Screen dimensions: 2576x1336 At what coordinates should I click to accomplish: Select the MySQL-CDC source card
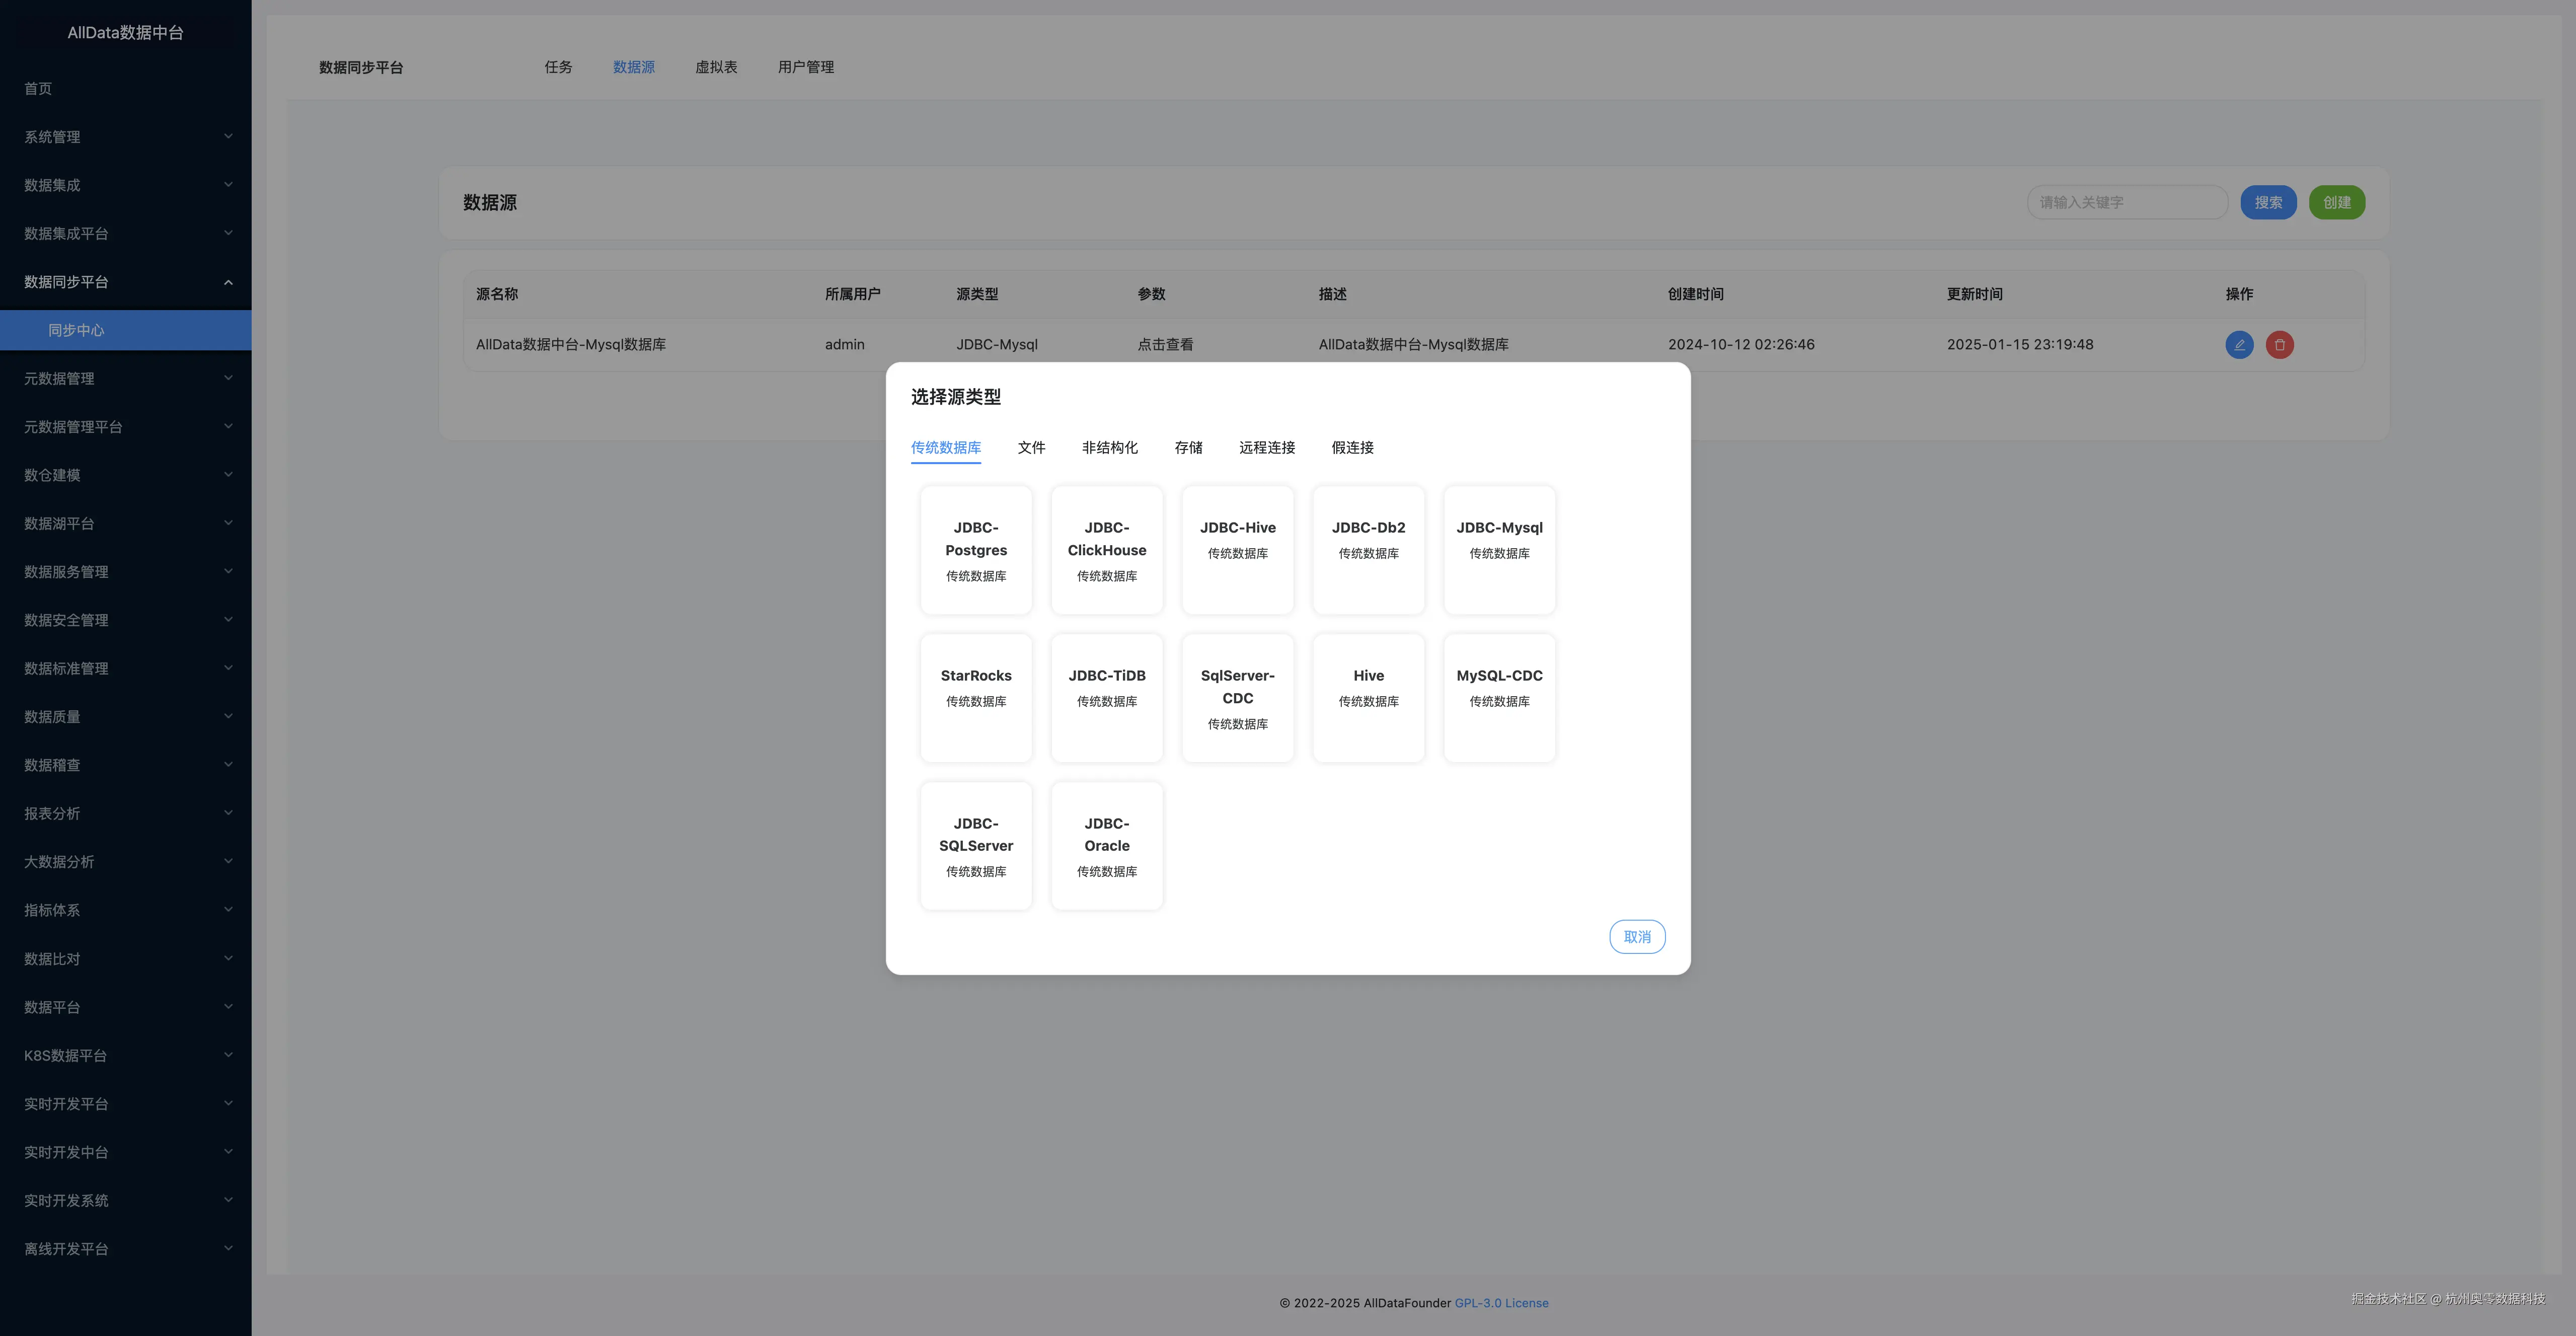1499,698
